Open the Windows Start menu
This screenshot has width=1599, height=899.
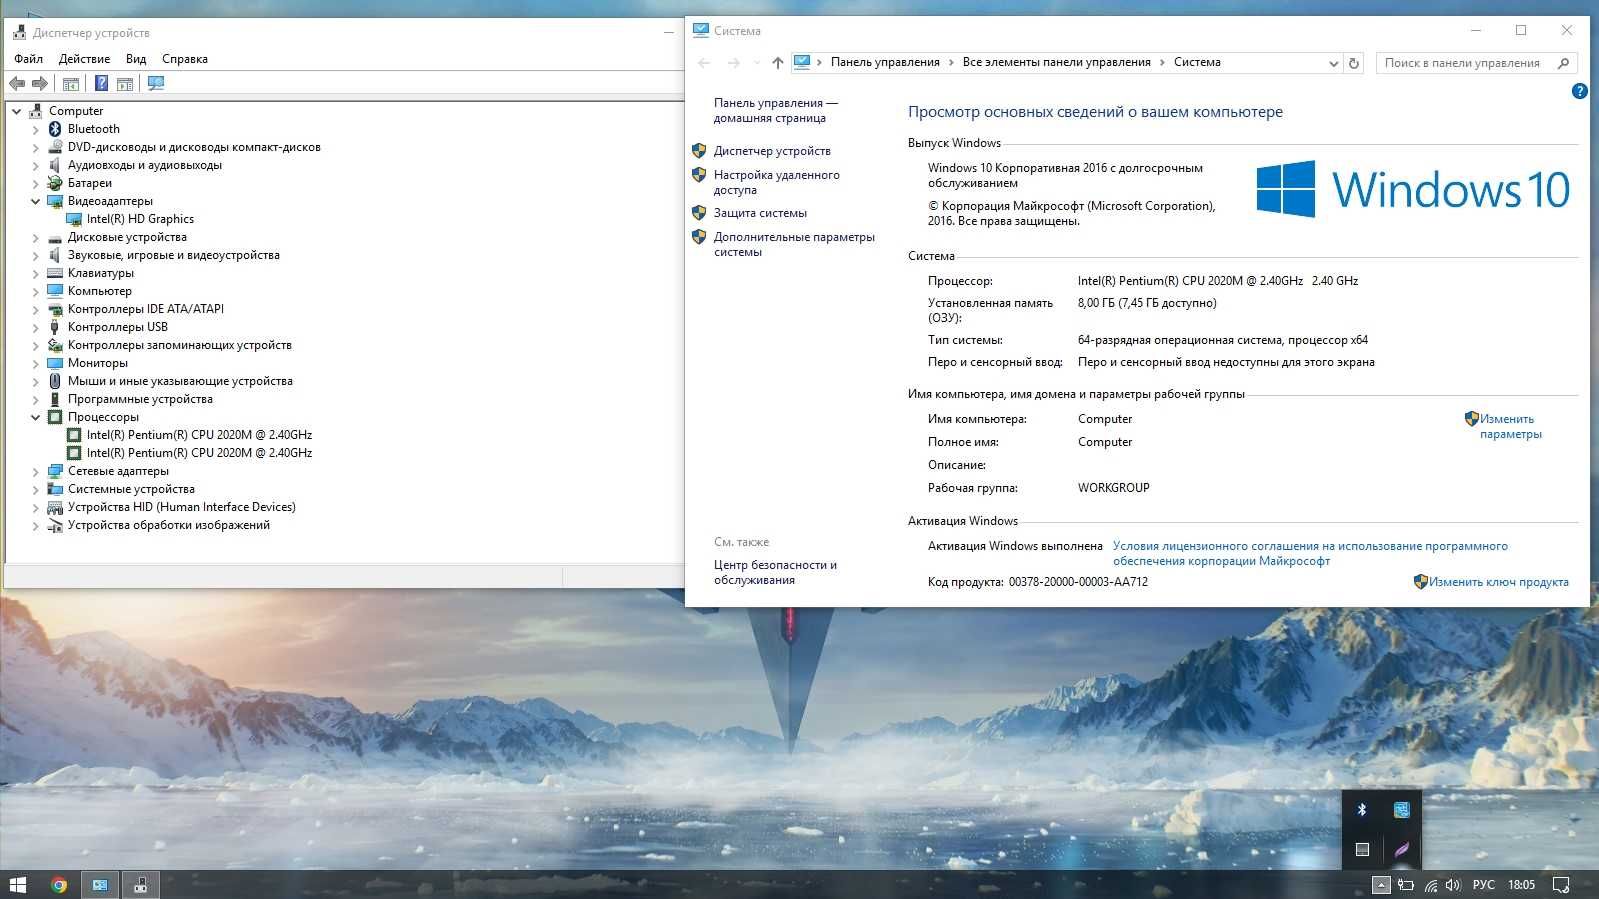(18, 884)
